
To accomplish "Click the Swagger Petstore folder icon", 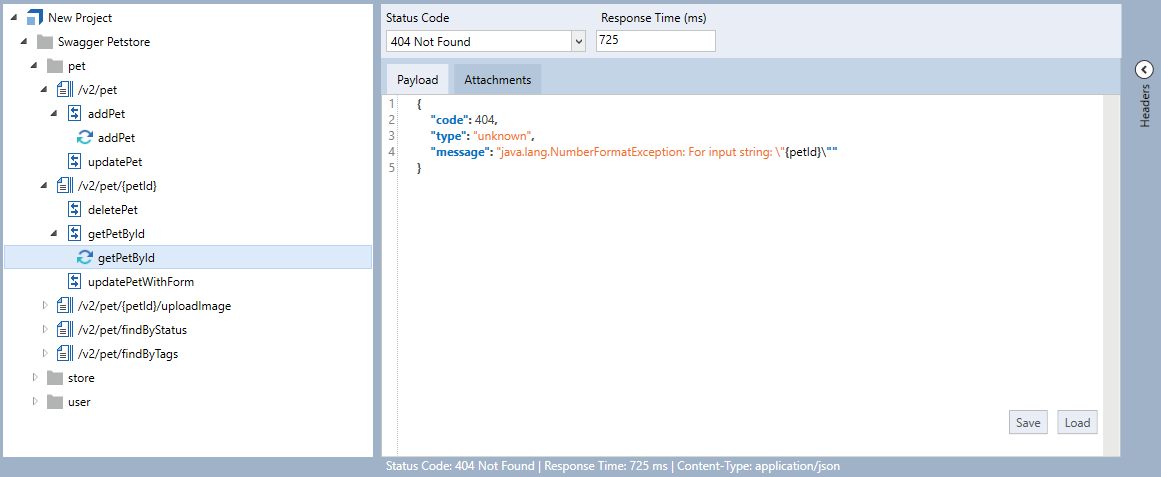I will click(x=45, y=42).
